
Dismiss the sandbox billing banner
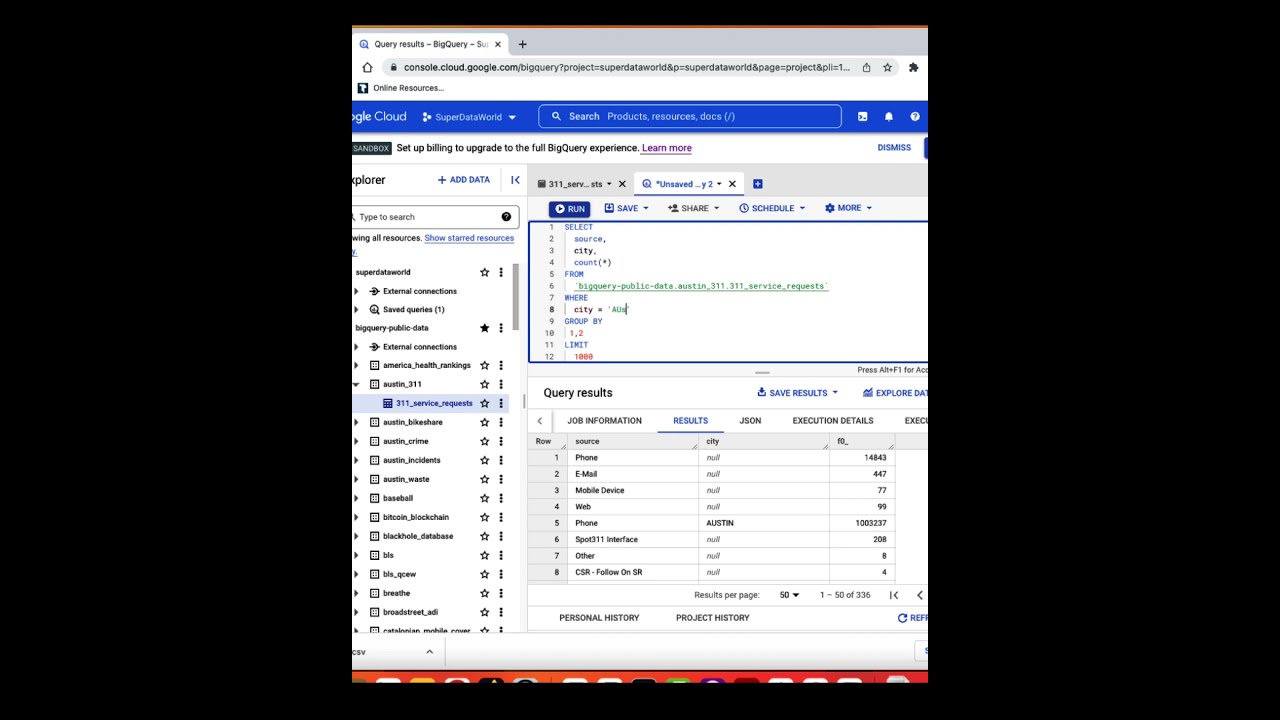coord(894,148)
